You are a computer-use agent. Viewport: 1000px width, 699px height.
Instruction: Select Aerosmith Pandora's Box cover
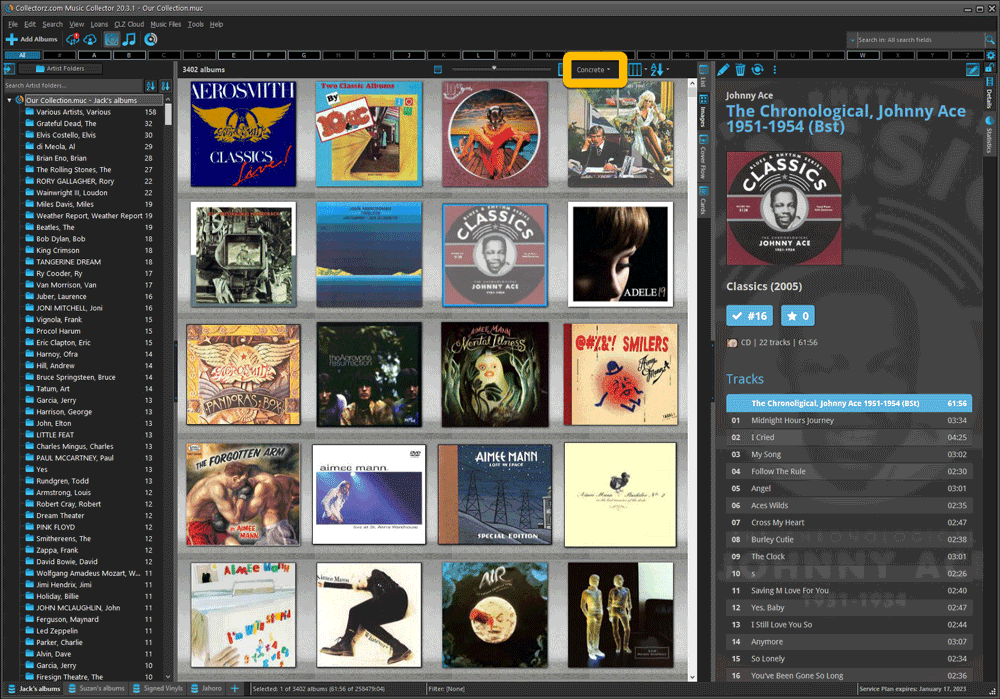[243, 374]
